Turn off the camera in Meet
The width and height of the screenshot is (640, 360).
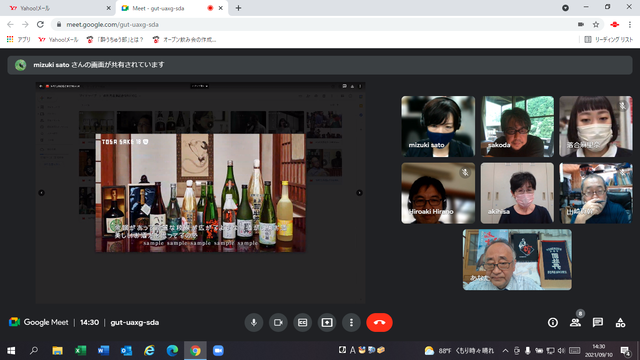click(x=278, y=322)
